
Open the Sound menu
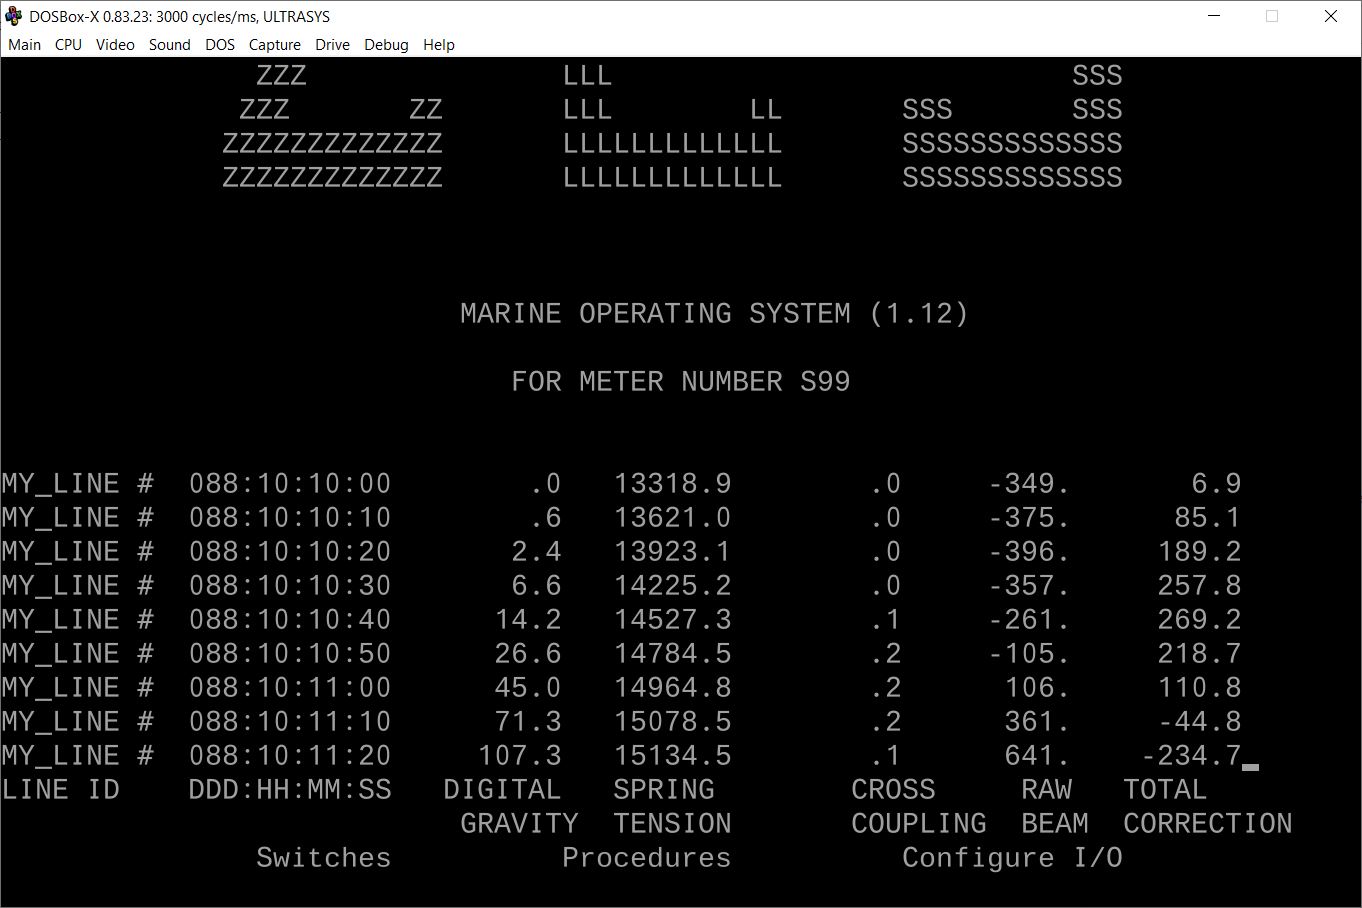pyautogui.click(x=169, y=45)
